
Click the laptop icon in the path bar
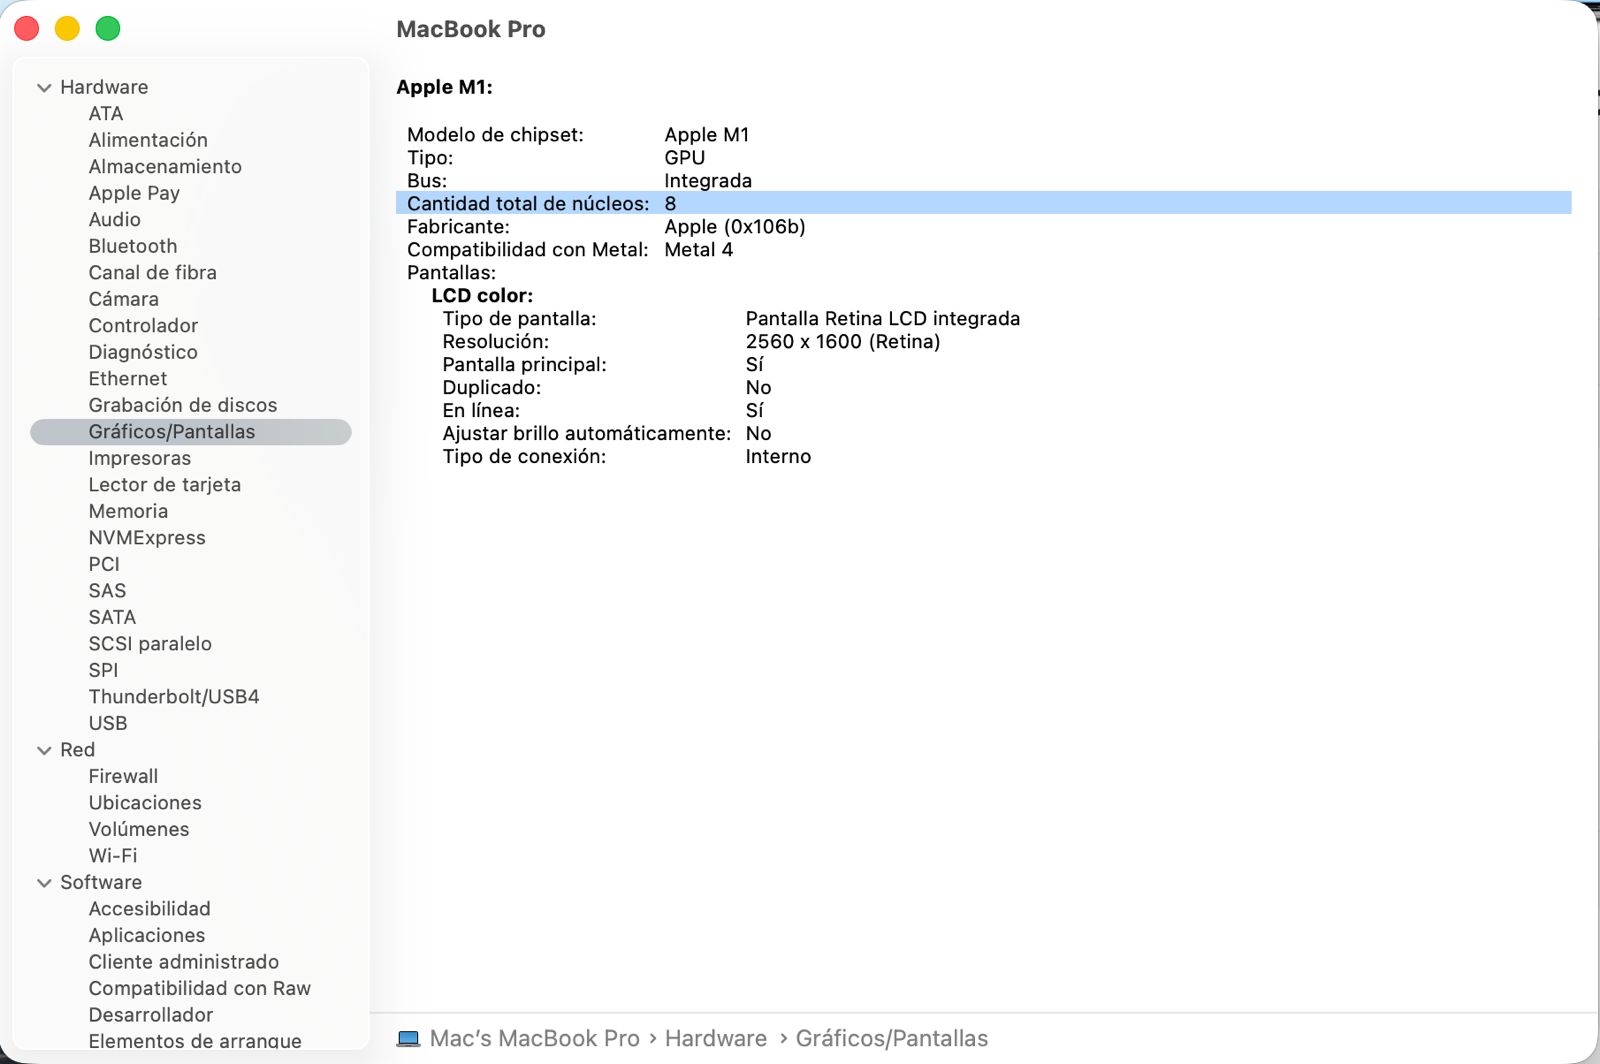click(x=408, y=1039)
